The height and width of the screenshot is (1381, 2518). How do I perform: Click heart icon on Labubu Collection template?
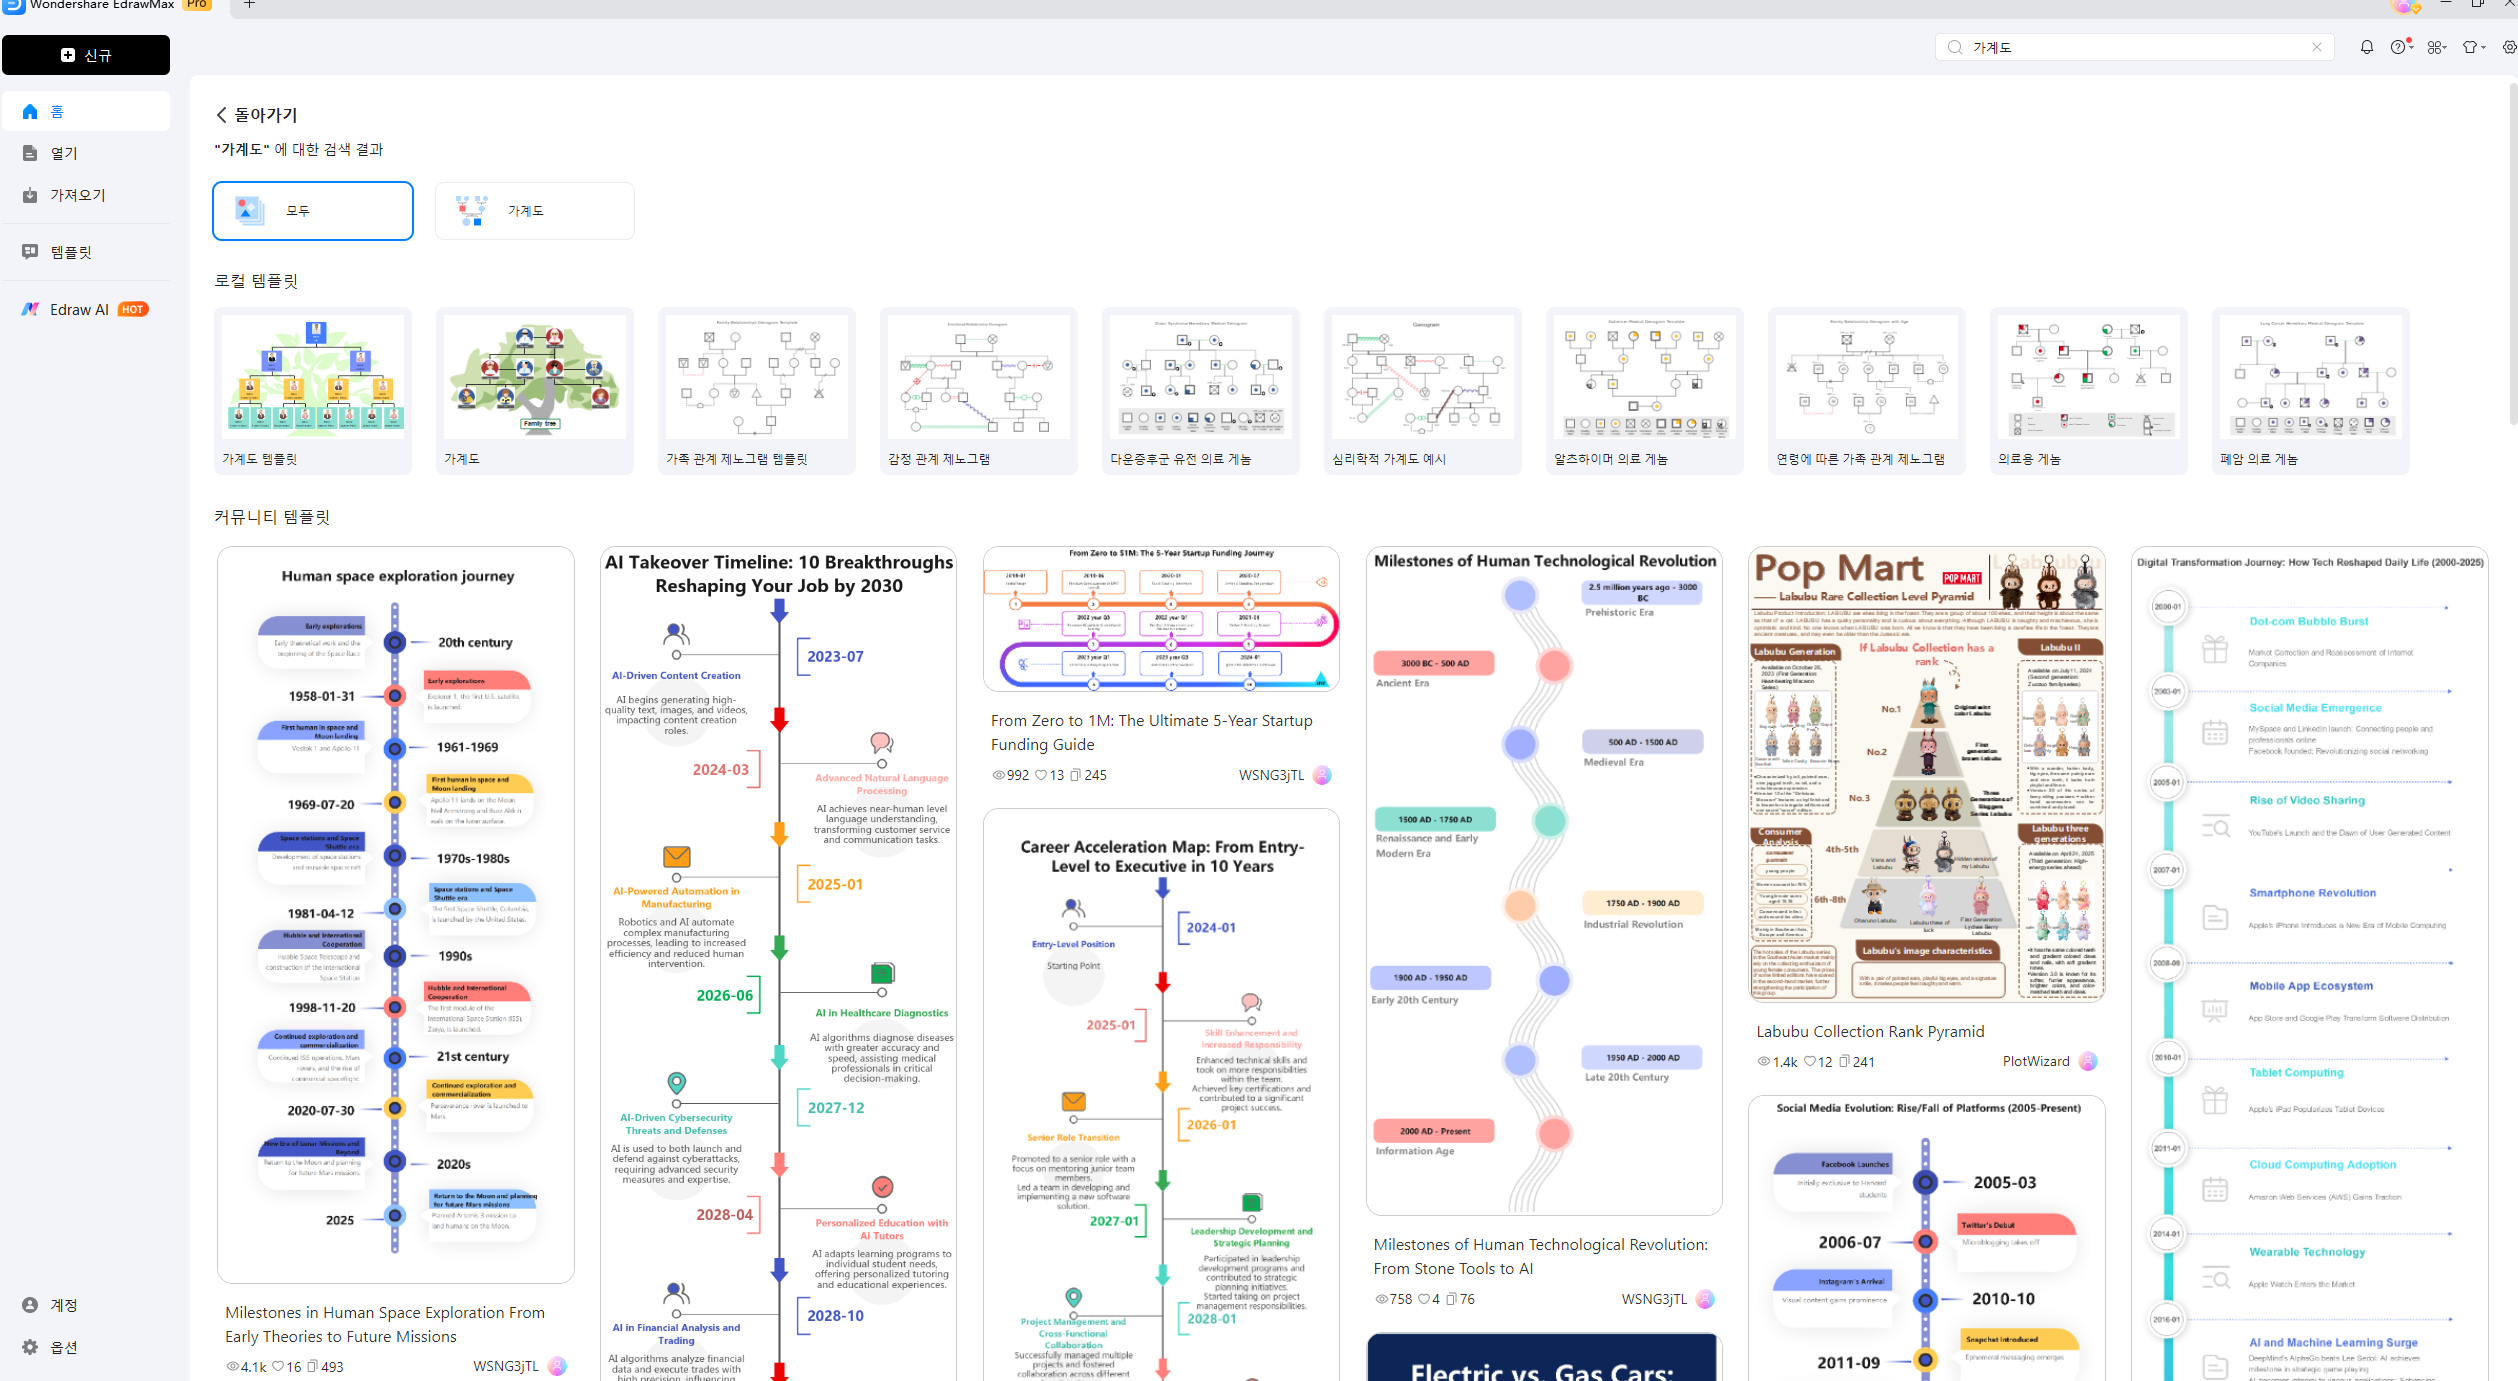[x=1809, y=1062]
